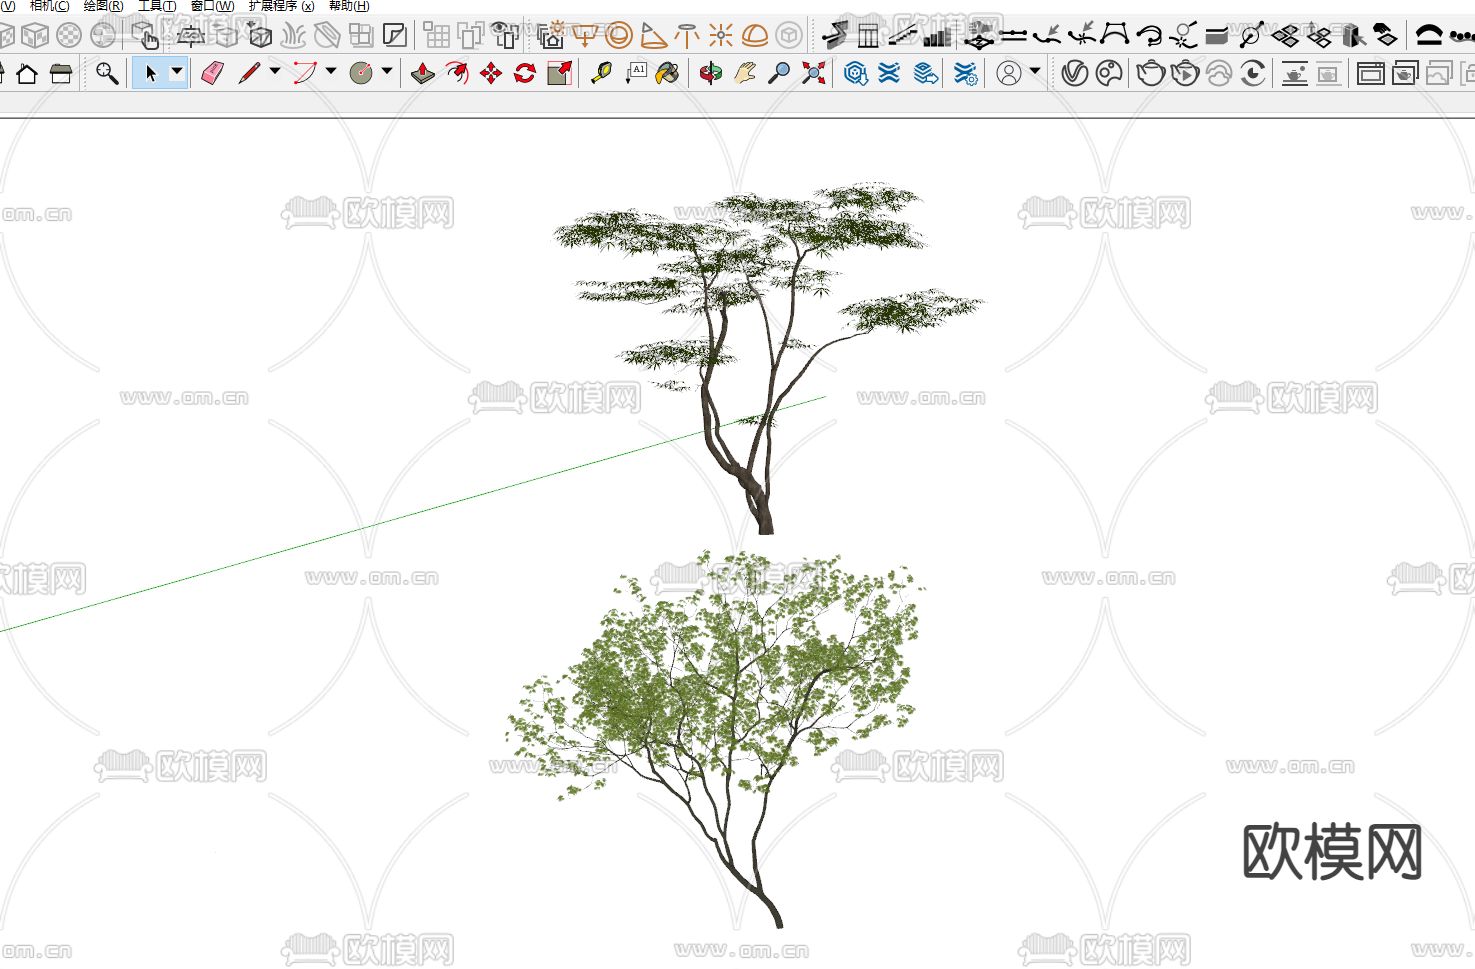Viewport: 1475px width, 969px height.
Task: Open the Extension Warehouse
Action: click(x=889, y=73)
